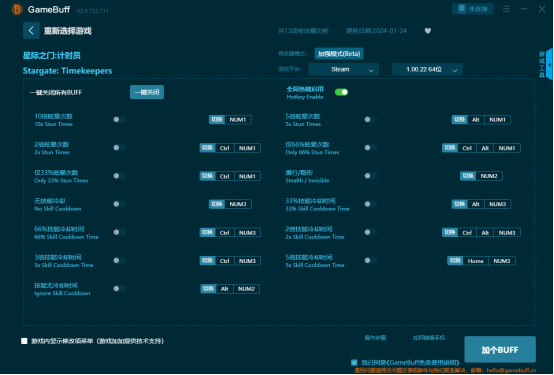Click Alt key for 5x Stun Times
Screen dimensions: 554x375
click(476, 120)
